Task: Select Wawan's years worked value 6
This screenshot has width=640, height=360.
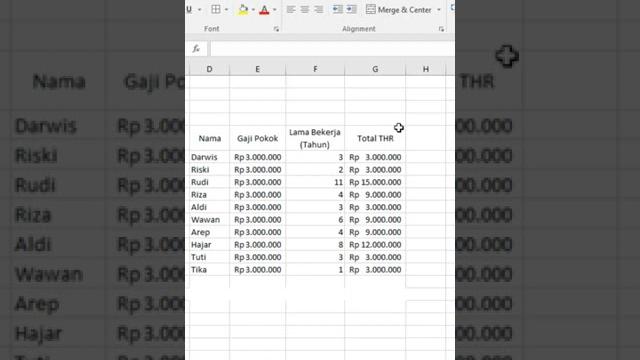Action: (315, 220)
